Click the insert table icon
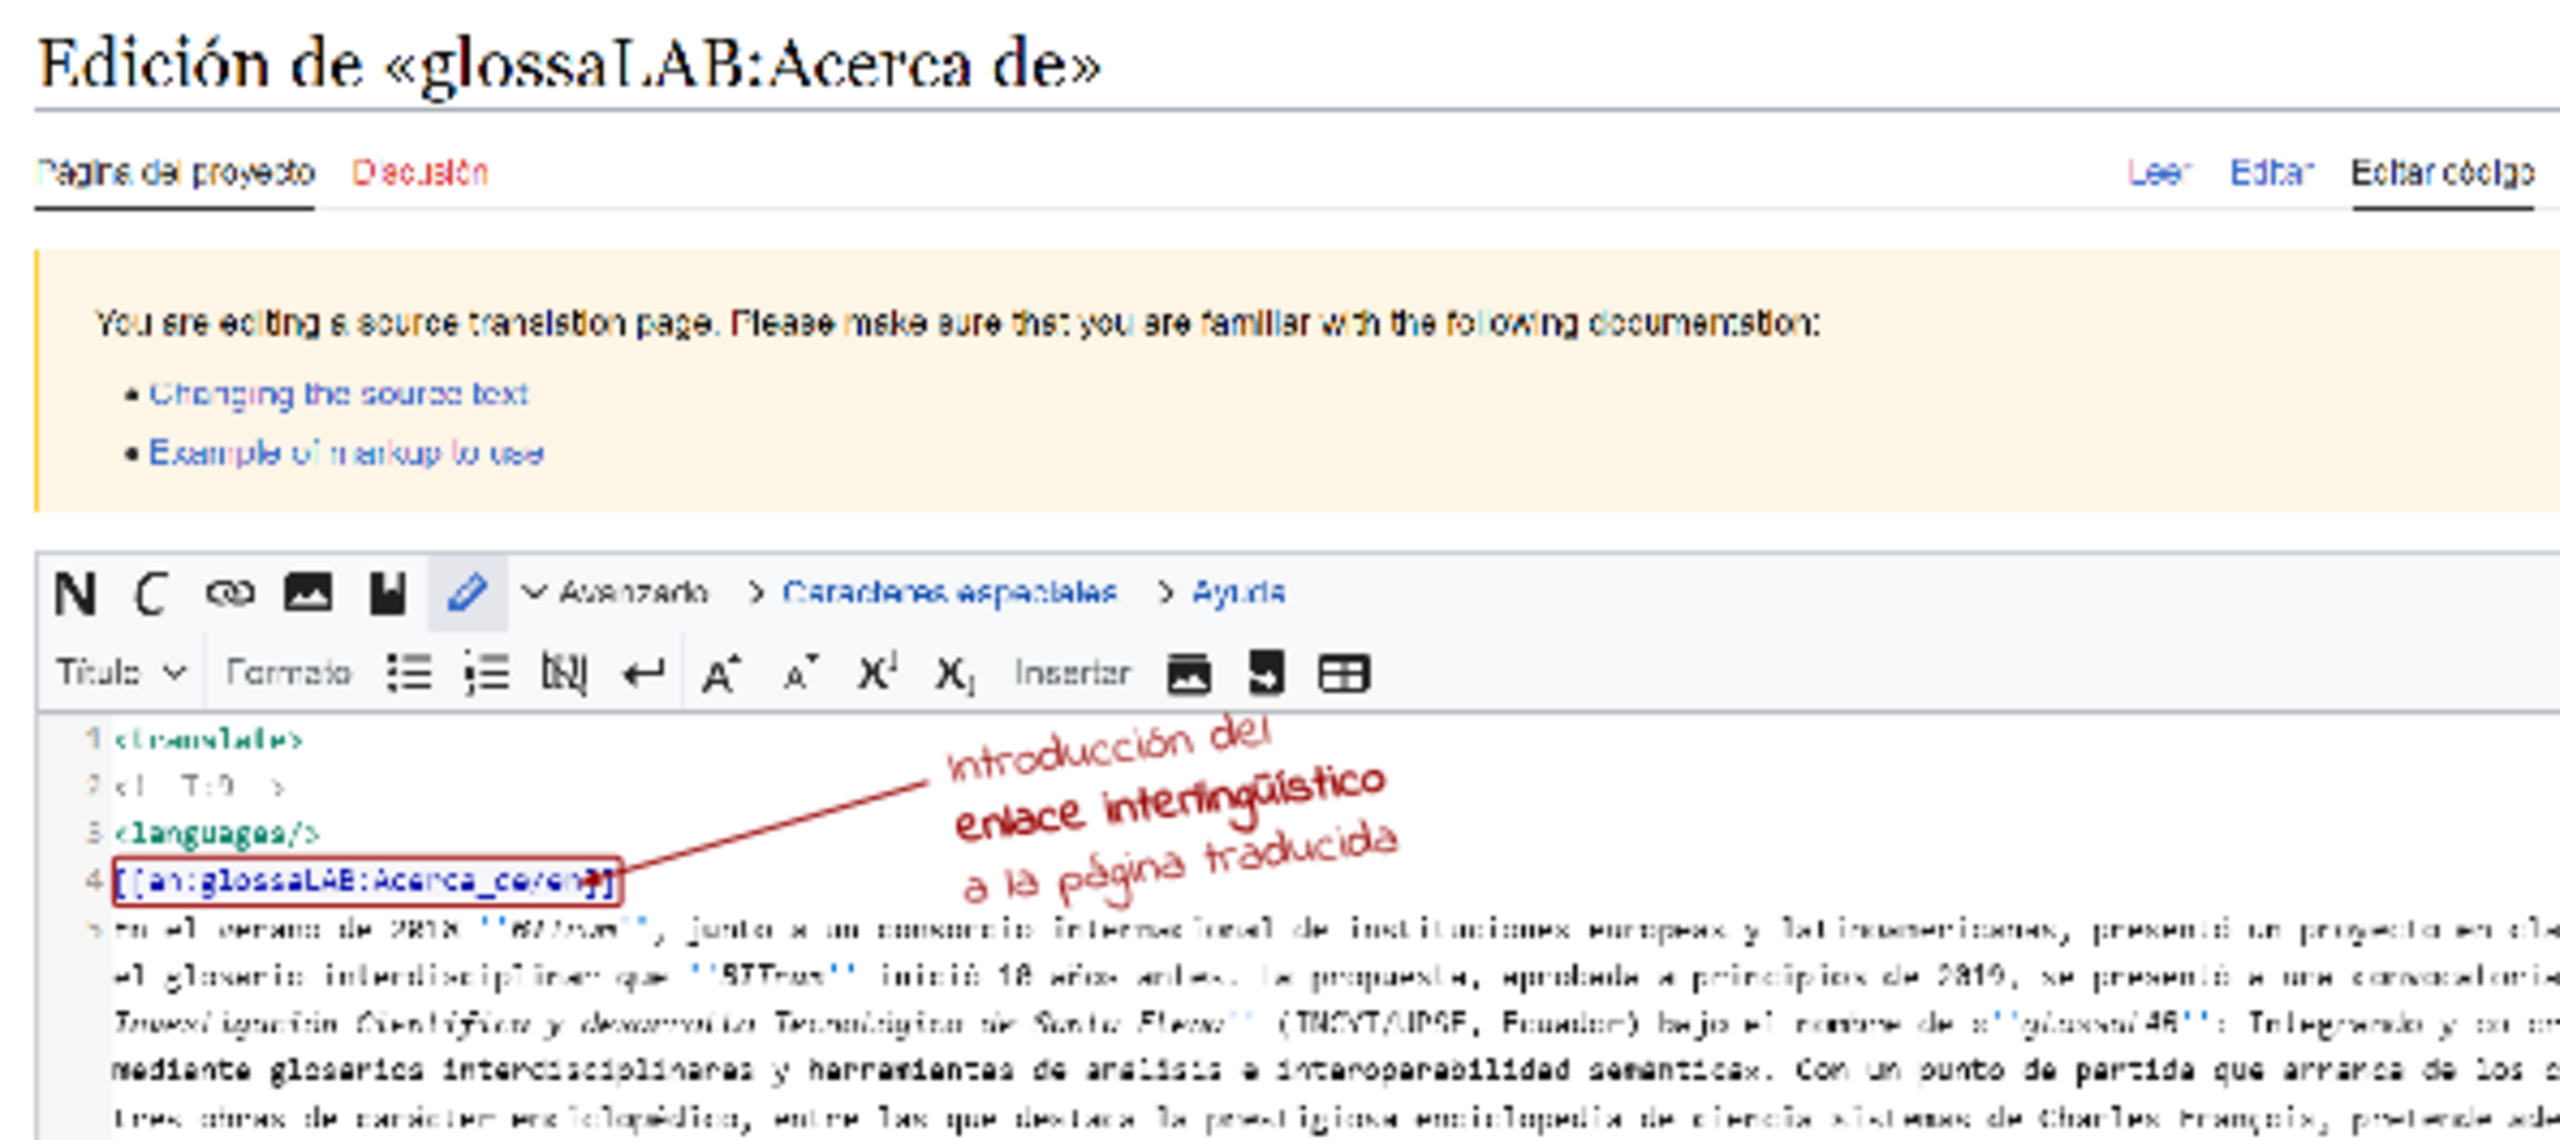The width and height of the screenshot is (2560, 1140). tap(1343, 673)
